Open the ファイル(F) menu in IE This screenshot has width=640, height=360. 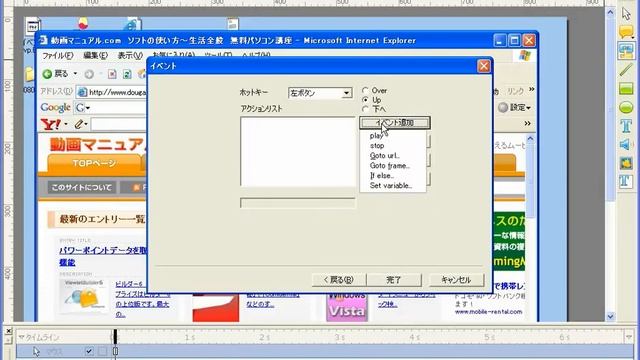click(x=58, y=56)
